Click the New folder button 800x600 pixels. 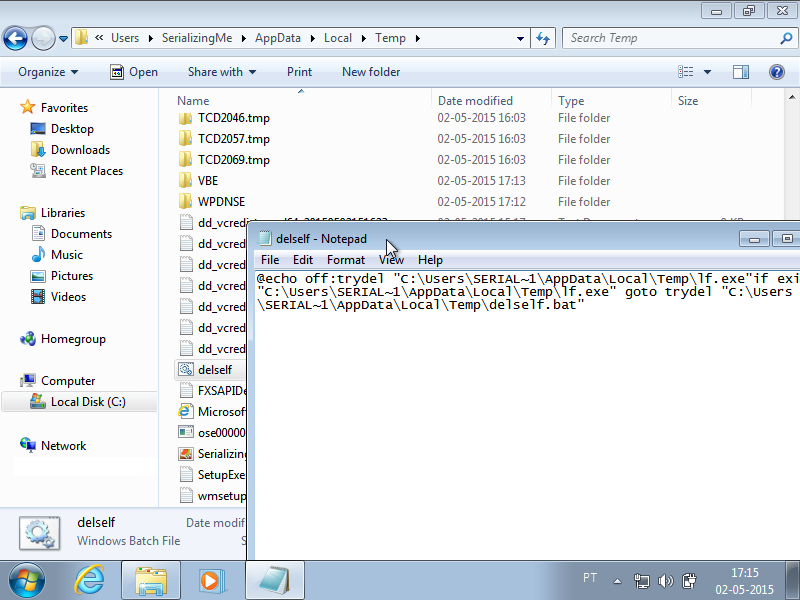click(370, 72)
